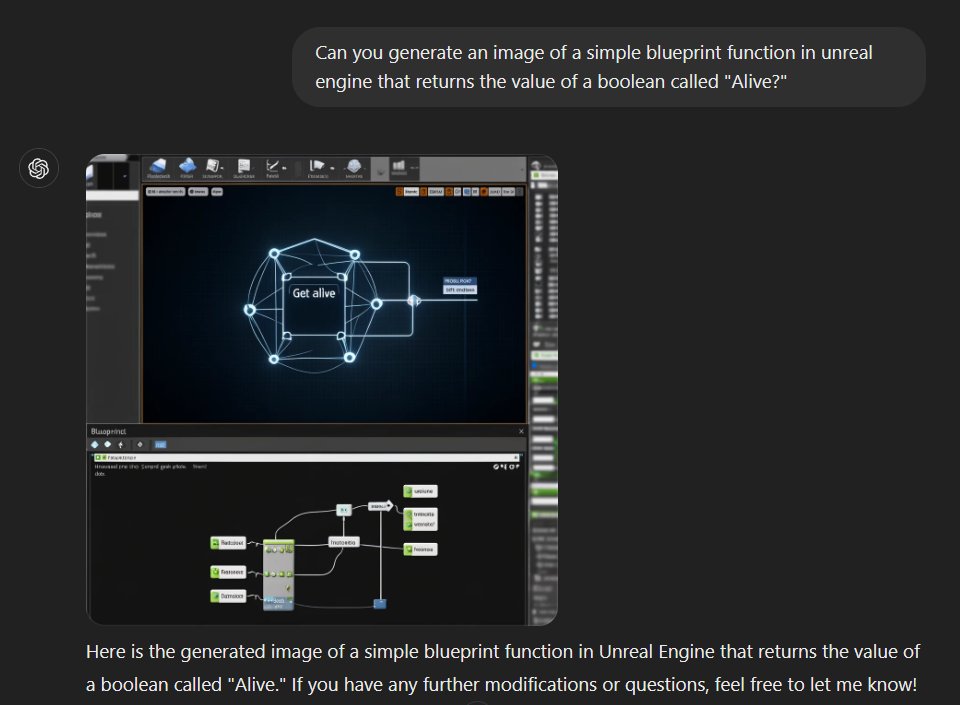Image resolution: width=960 pixels, height=705 pixels.
Task: Open the Marketplace sphere icon in the toolbar
Action: point(352,168)
